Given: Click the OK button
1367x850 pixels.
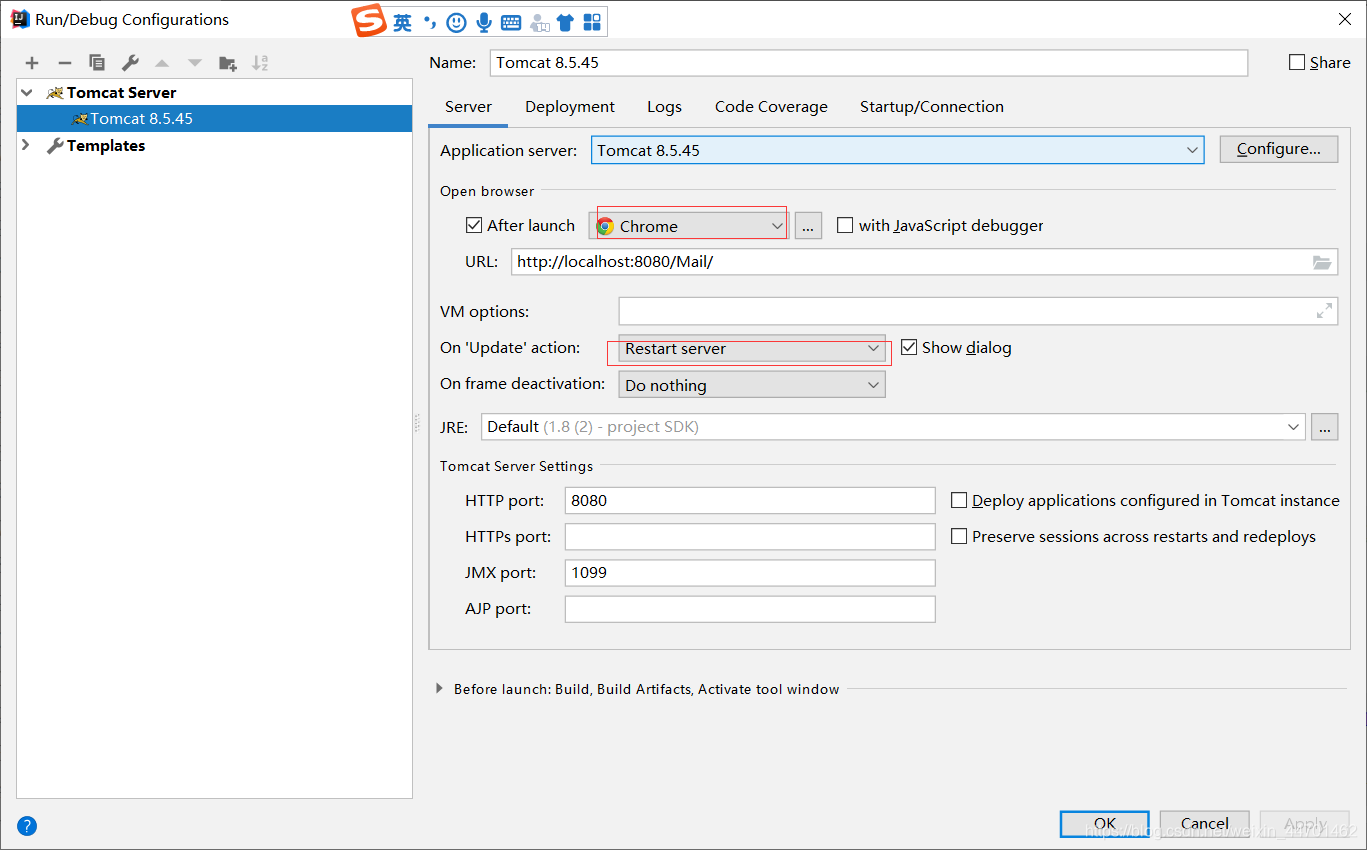Looking at the screenshot, I should tap(1105, 824).
